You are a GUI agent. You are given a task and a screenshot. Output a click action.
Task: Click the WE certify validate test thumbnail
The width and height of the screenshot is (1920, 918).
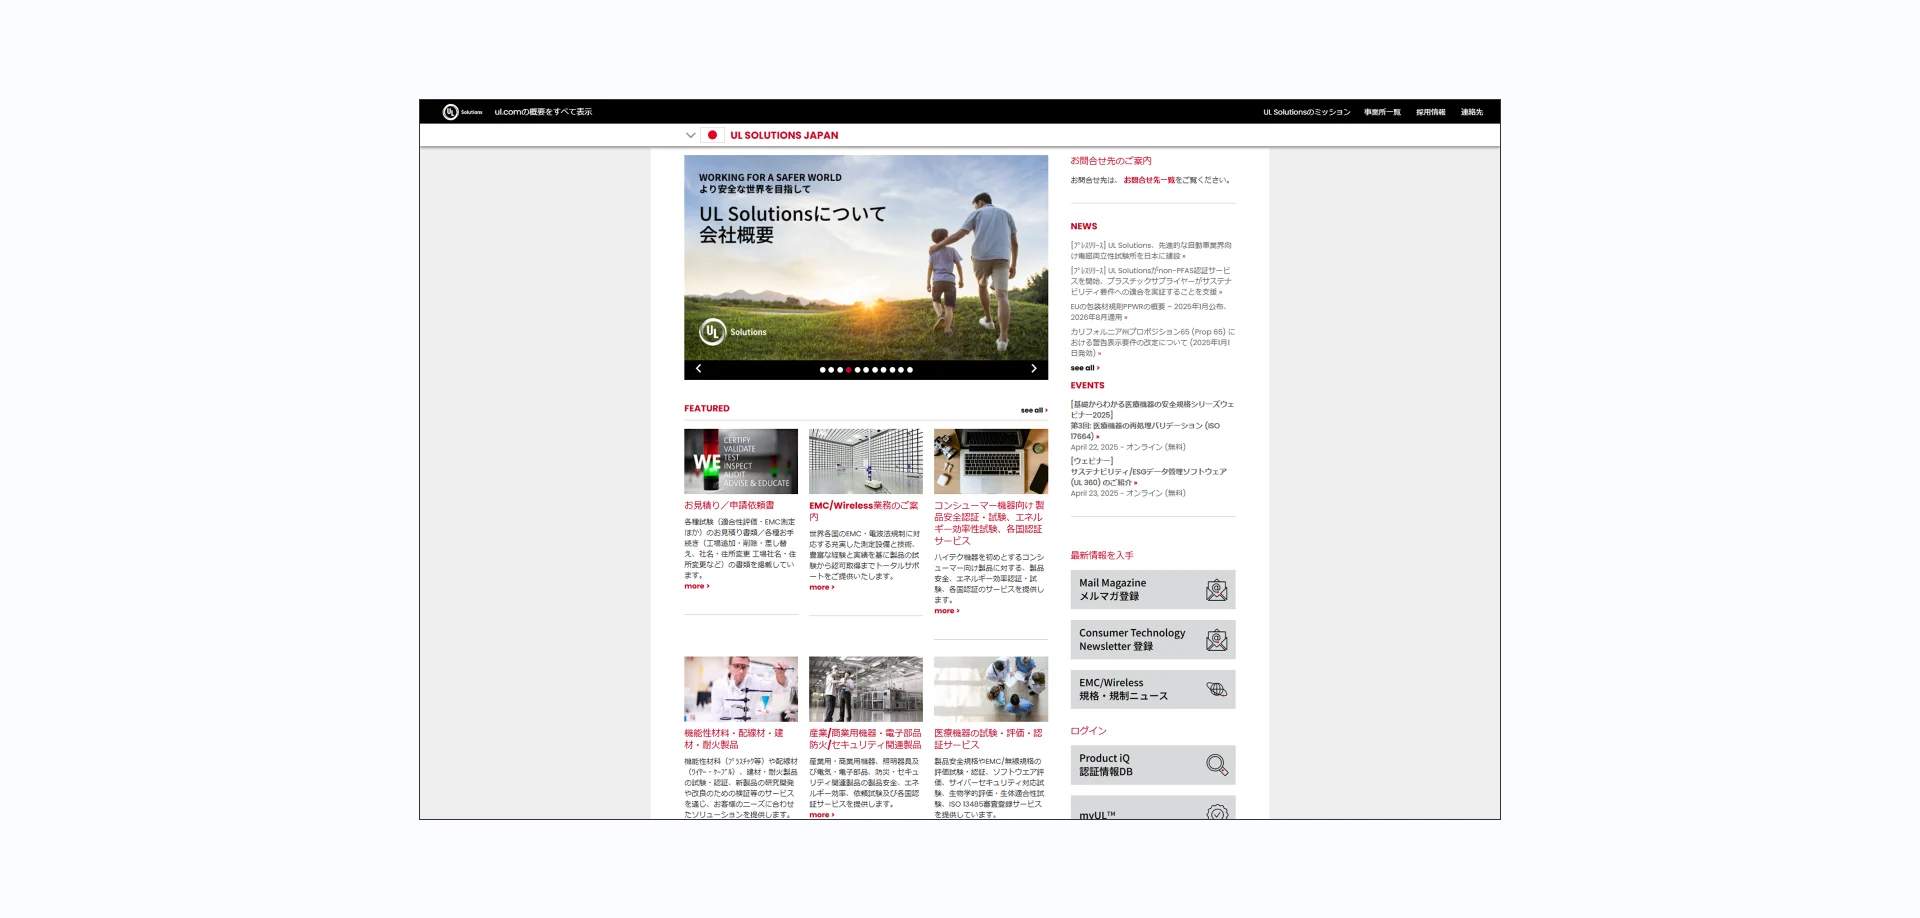pyautogui.click(x=741, y=461)
